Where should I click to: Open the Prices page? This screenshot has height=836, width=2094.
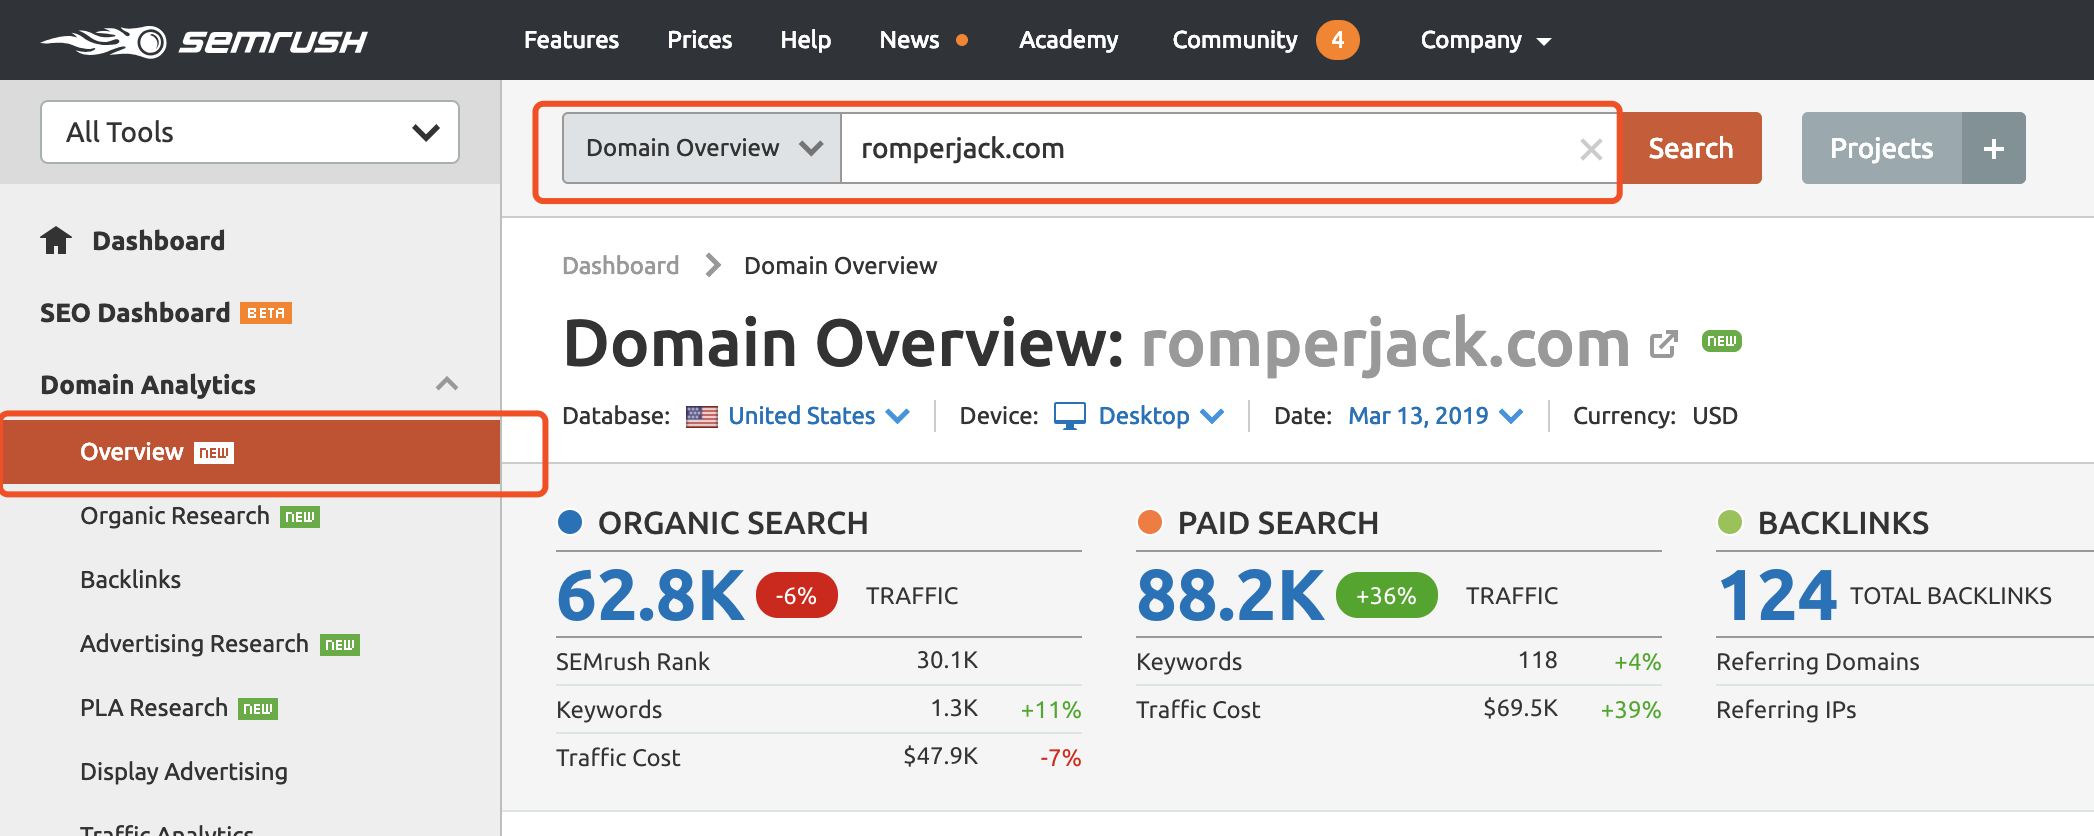pos(700,40)
